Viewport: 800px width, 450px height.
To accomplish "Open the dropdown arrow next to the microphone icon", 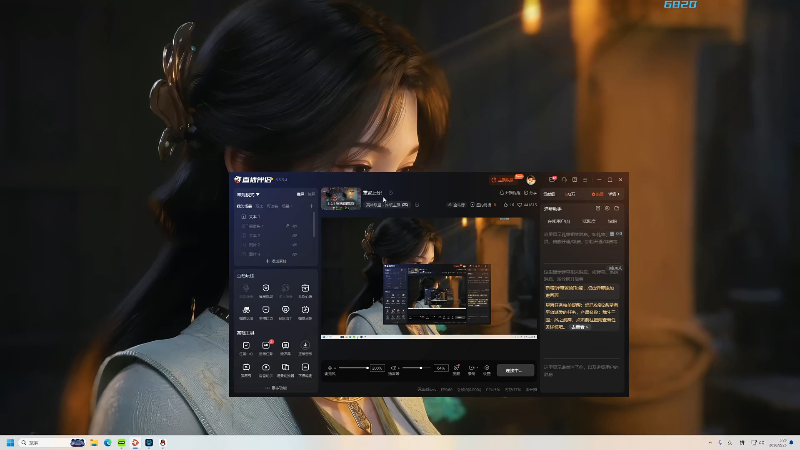I will tap(335, 368).
